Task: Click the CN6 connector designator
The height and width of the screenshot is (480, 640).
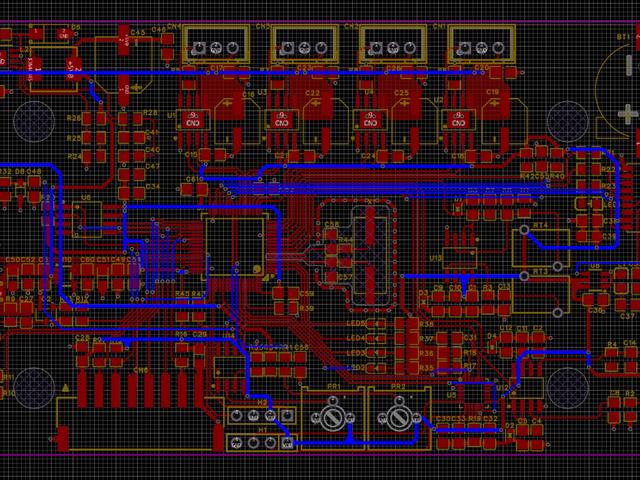Action: click(x=141, y=370)
